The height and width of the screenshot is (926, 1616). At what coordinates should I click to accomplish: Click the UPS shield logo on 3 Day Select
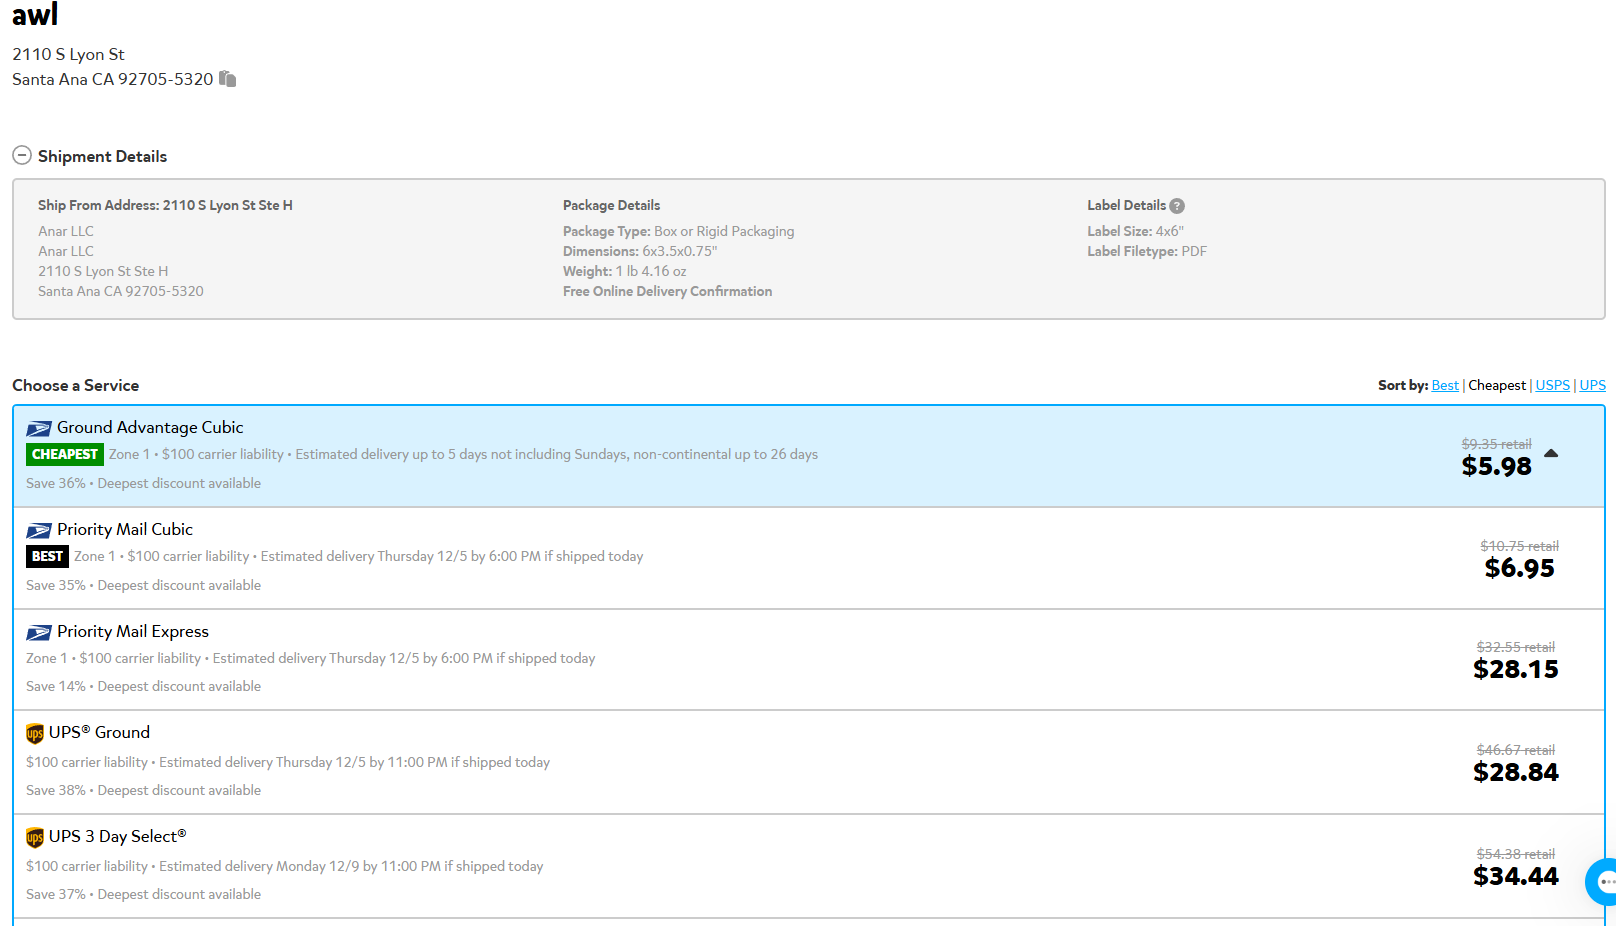35,838
